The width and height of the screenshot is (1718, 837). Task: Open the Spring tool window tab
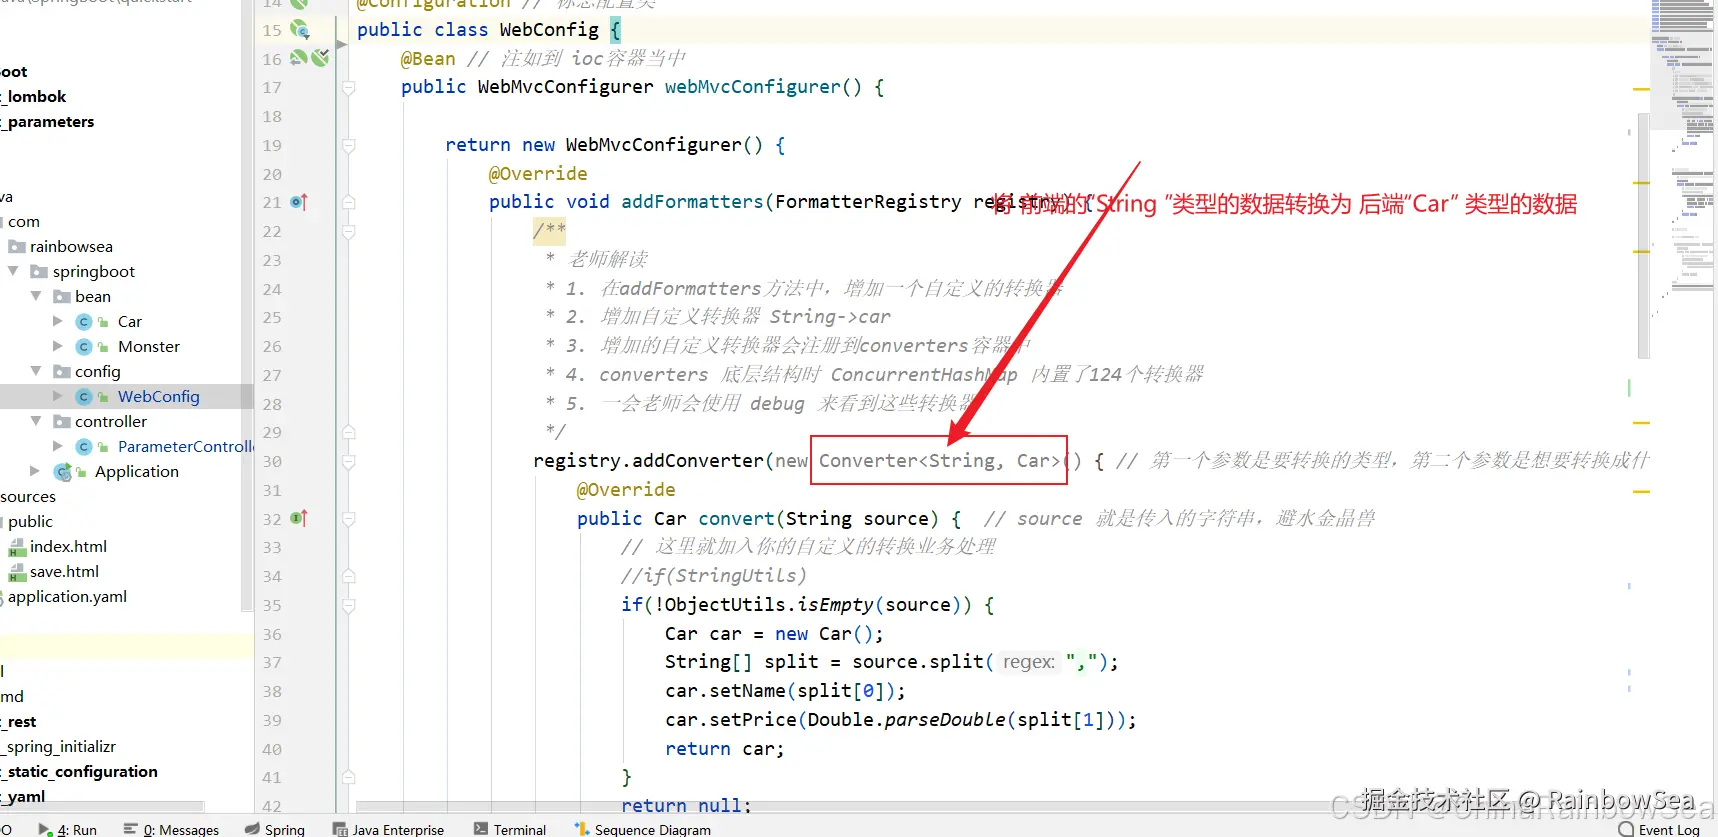(275, 829)
